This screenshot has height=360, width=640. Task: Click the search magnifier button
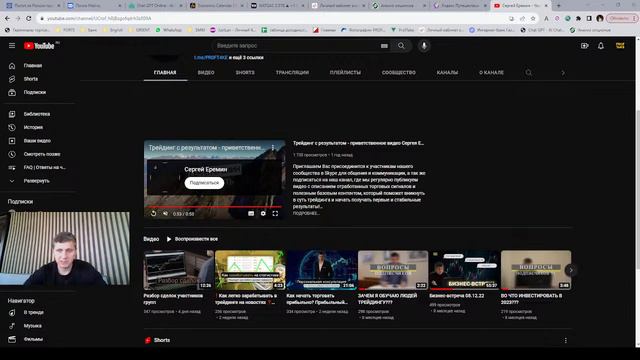[402, 46]
